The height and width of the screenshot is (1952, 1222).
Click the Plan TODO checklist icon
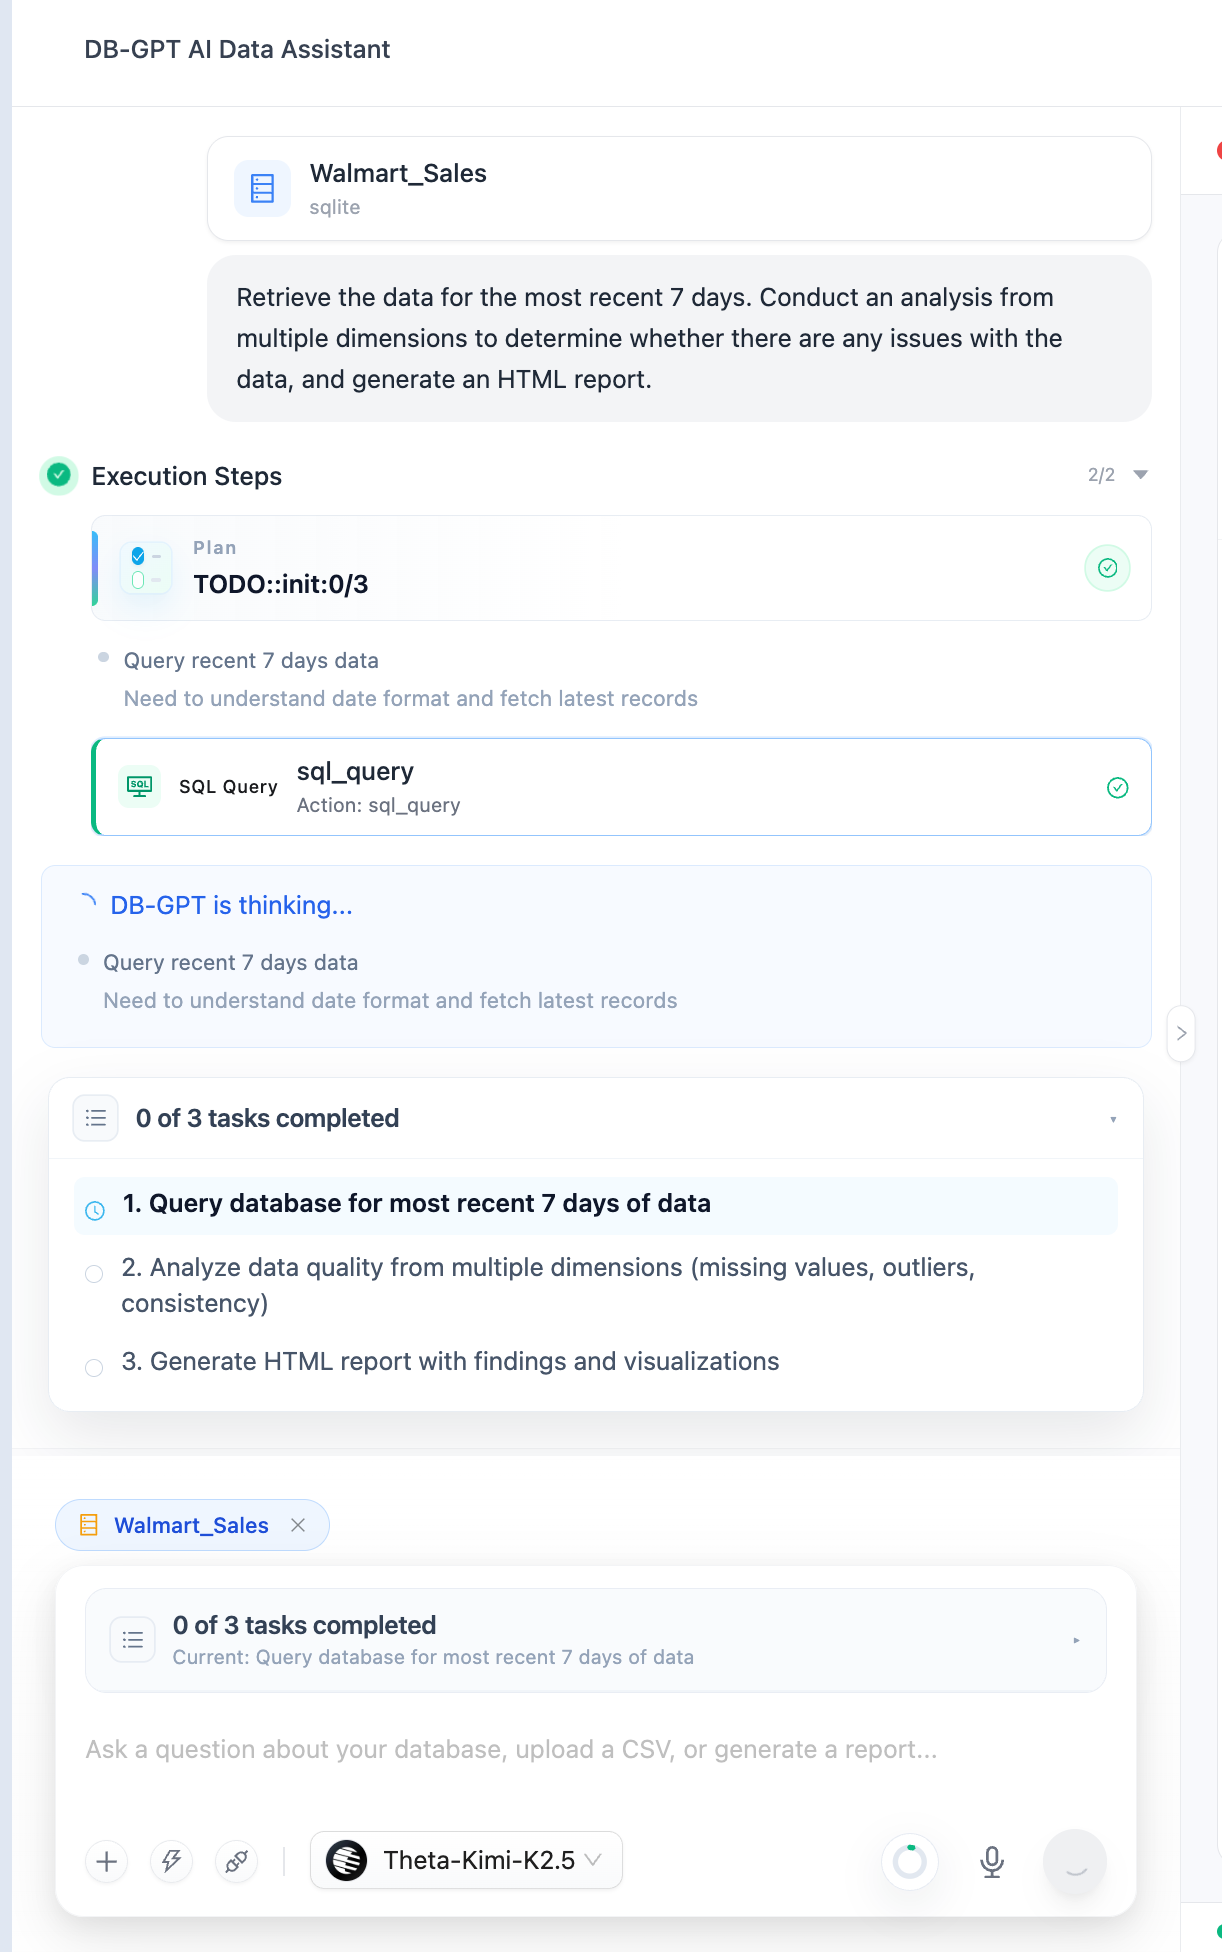click(146, 568)
